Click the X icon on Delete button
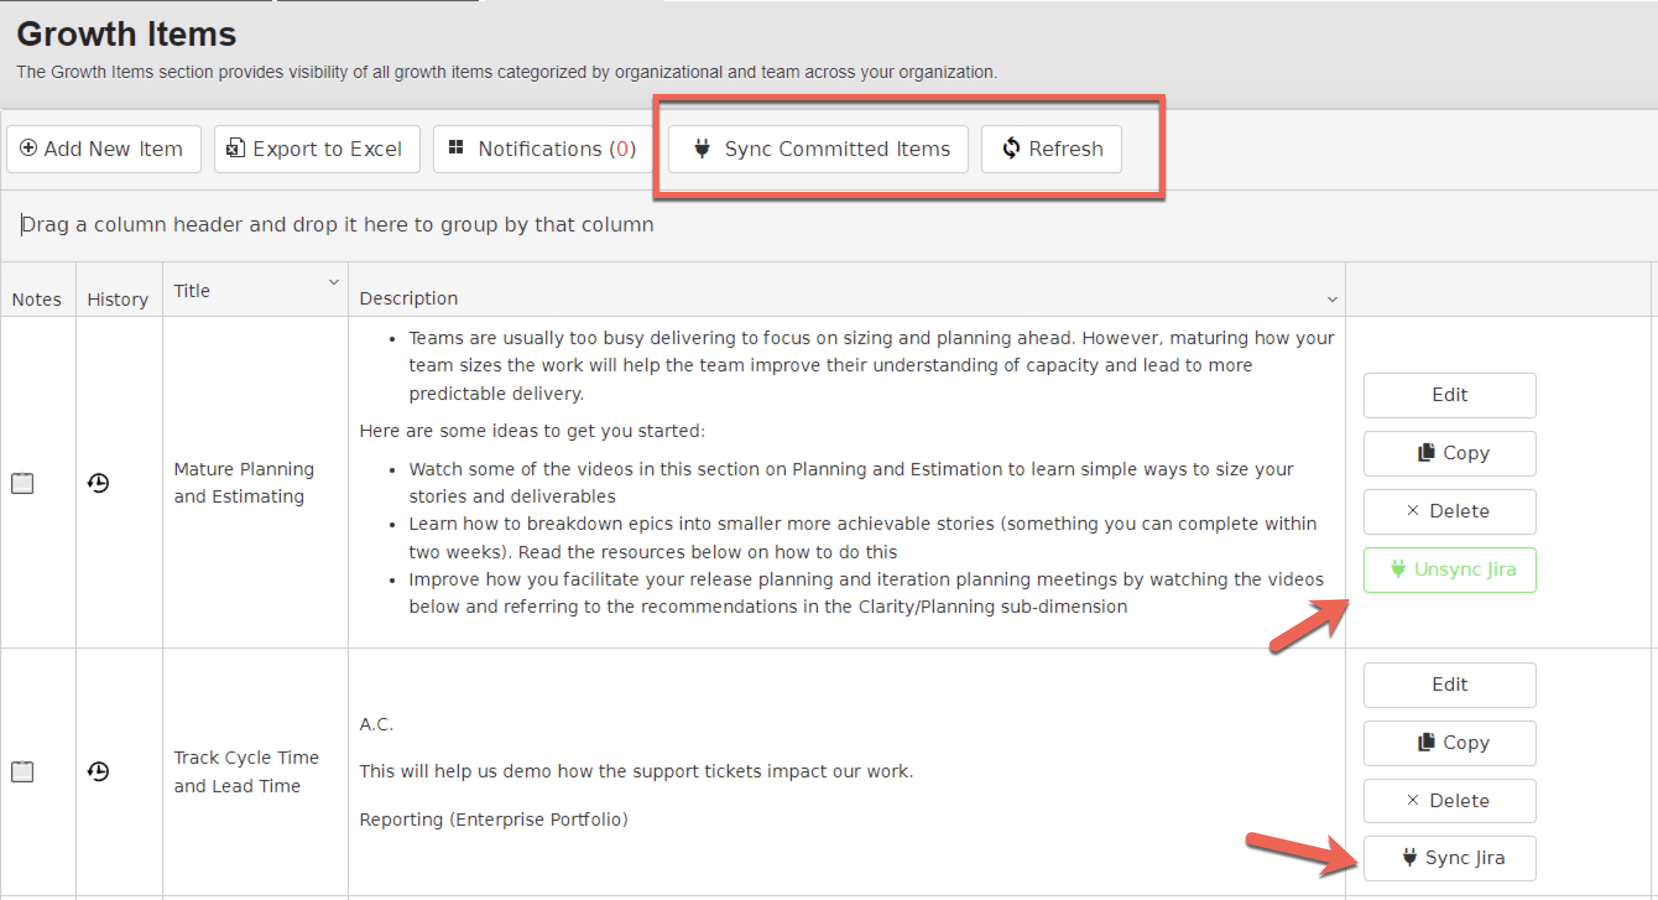This screenshot has width=1658, height=900. 1413,510
